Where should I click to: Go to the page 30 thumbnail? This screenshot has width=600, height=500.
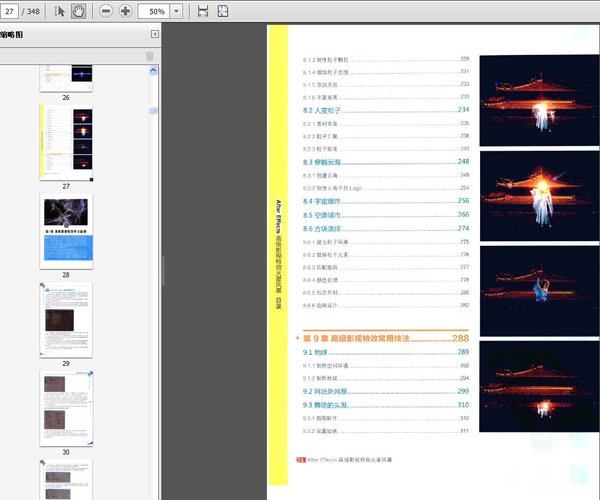tap(66, 408)
